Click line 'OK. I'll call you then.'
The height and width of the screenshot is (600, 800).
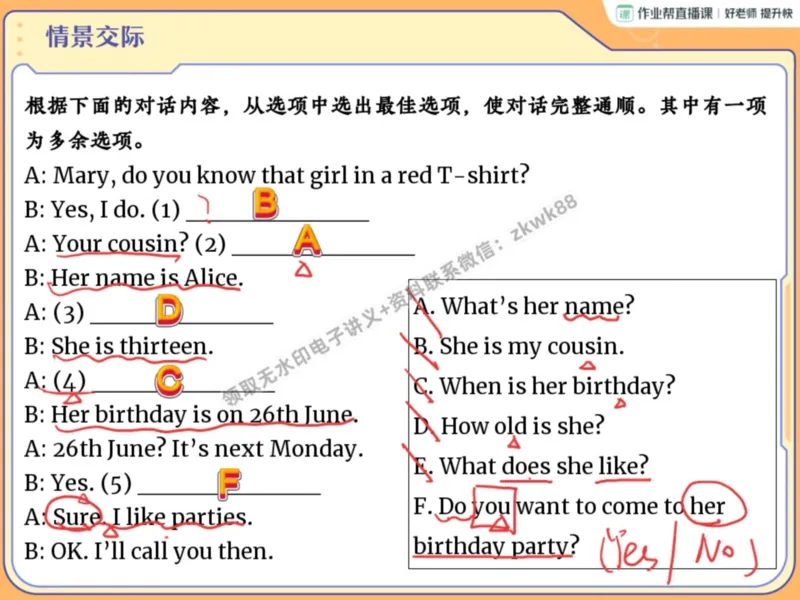point(149,552)
